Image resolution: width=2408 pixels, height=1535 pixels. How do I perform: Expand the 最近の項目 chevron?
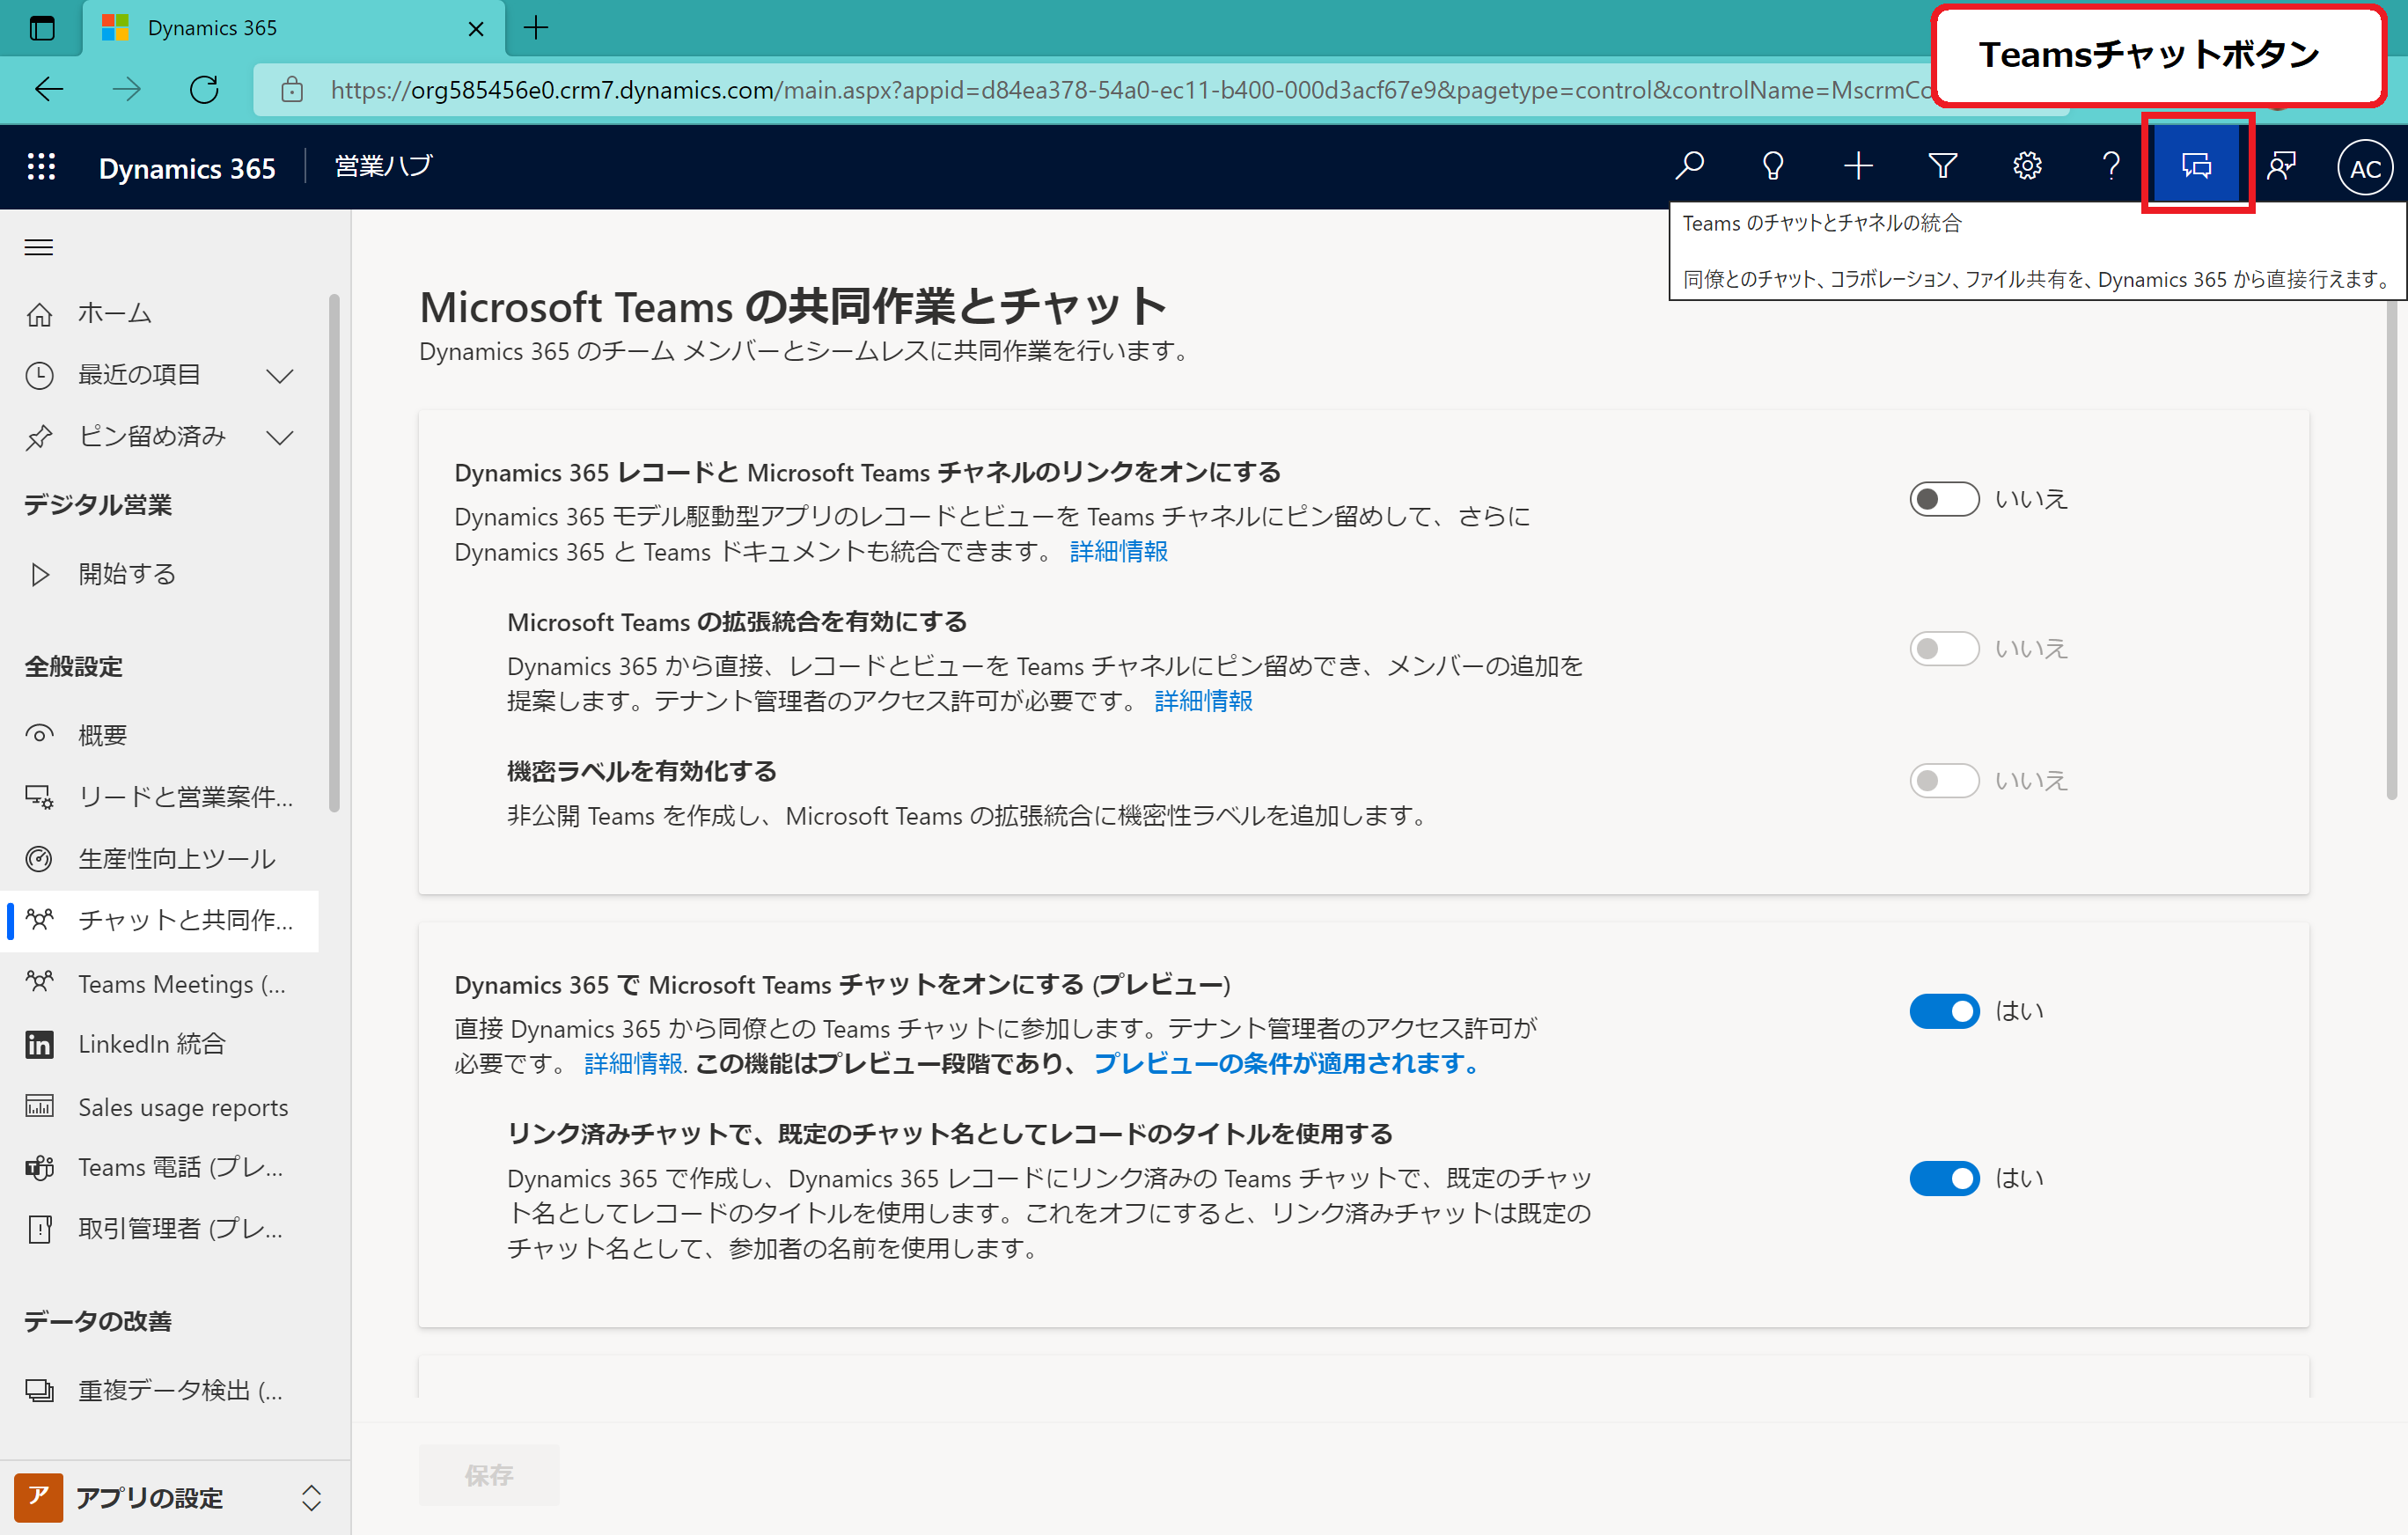280,376
